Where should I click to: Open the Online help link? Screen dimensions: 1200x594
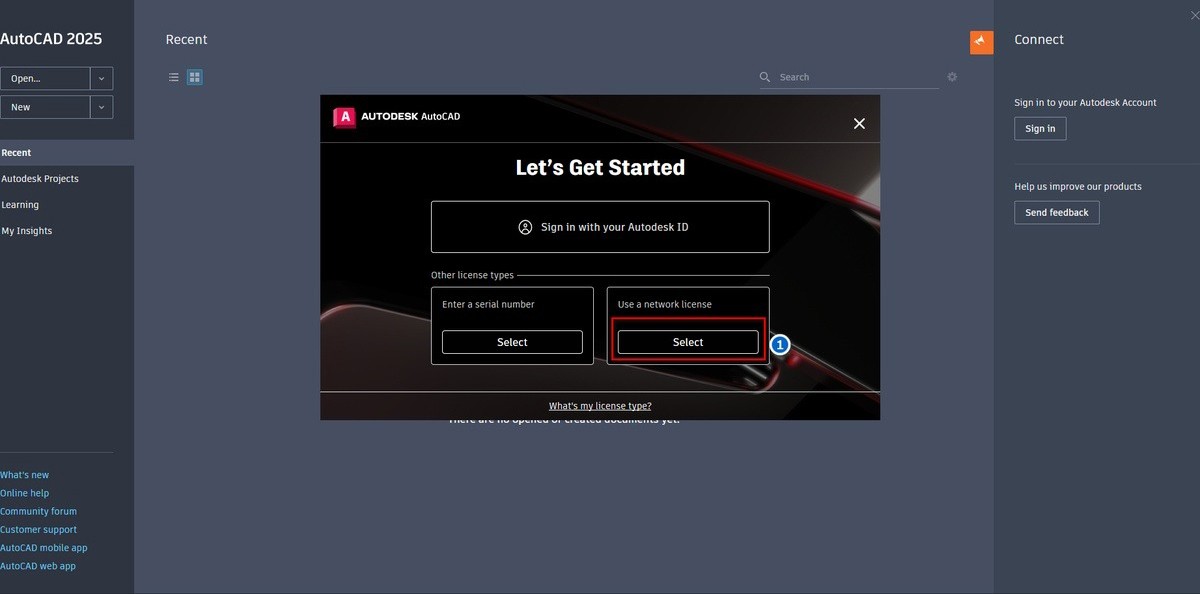25,493
